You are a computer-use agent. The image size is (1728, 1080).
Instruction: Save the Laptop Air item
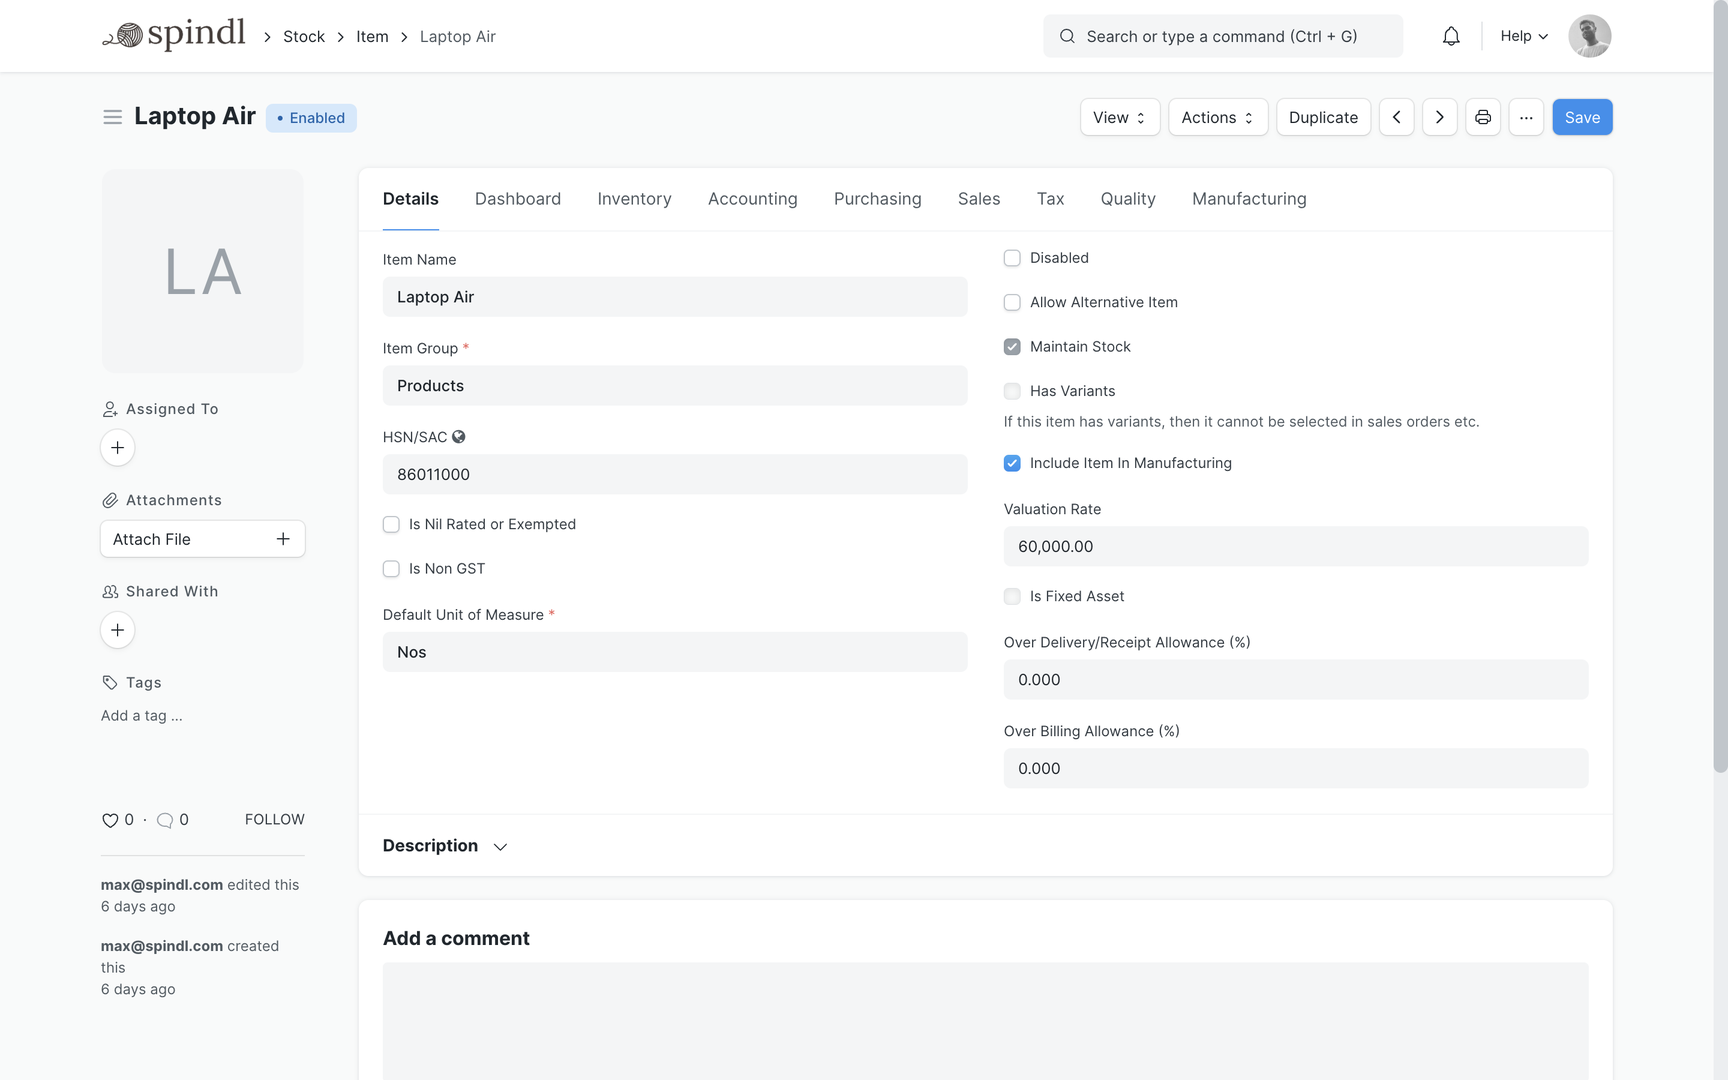(x=1582, y=117)
